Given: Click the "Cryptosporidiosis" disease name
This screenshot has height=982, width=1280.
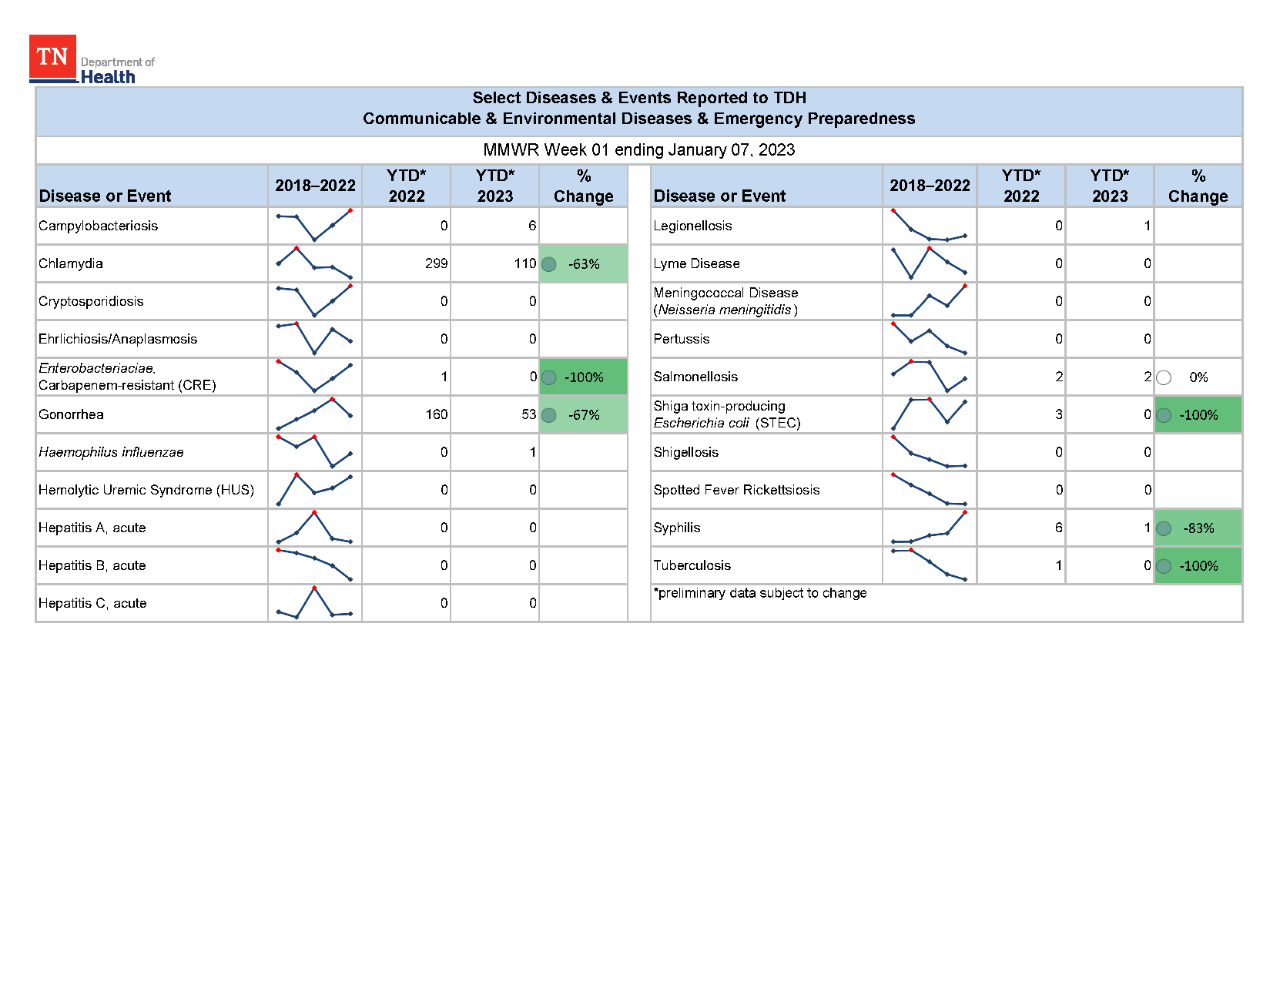Looking at the screenshot, I should tap(91, 302).
